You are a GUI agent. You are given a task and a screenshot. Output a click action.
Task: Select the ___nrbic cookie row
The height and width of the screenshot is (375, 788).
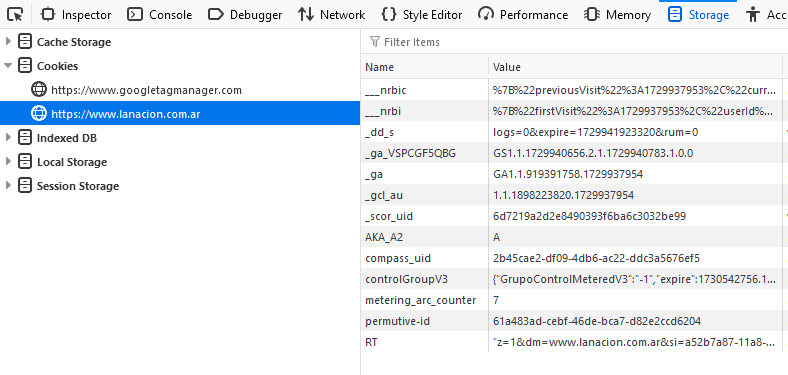click(x=574, y=90)
